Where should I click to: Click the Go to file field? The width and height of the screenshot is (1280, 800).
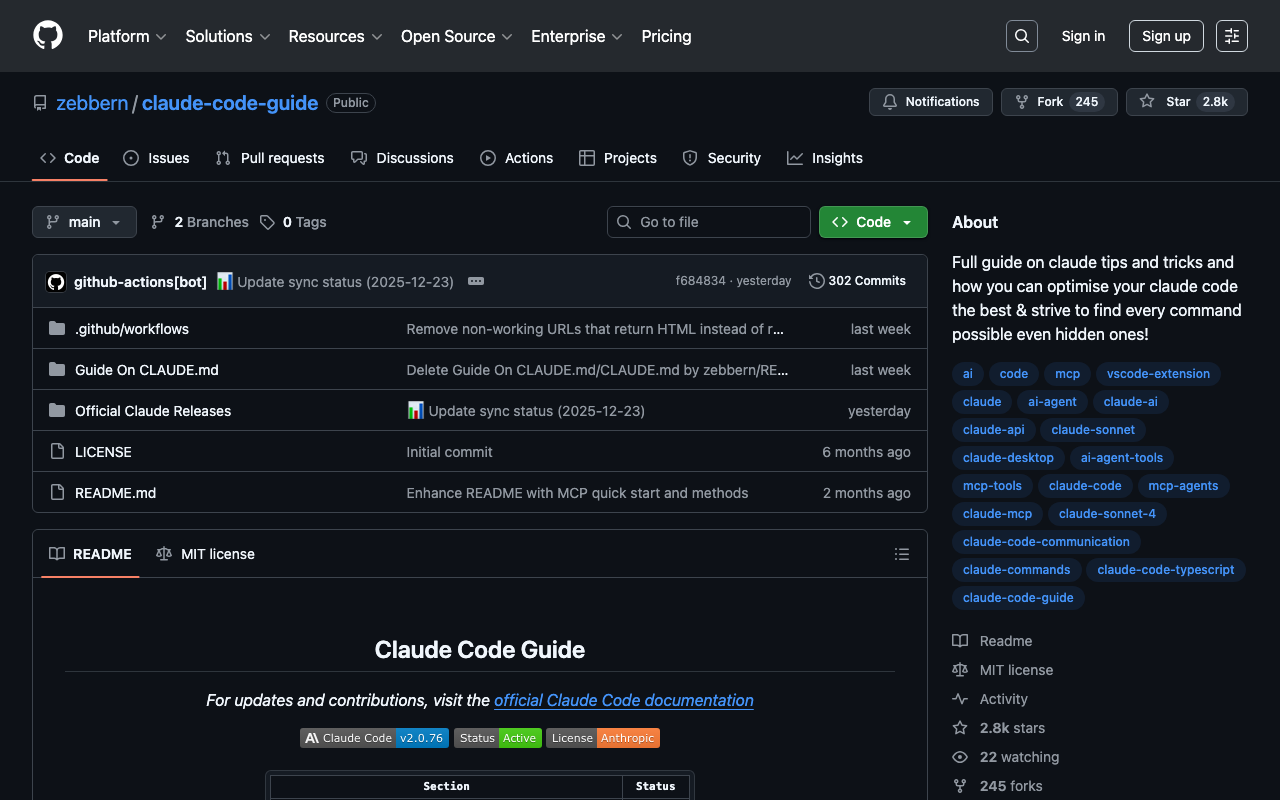pos(708,222)
